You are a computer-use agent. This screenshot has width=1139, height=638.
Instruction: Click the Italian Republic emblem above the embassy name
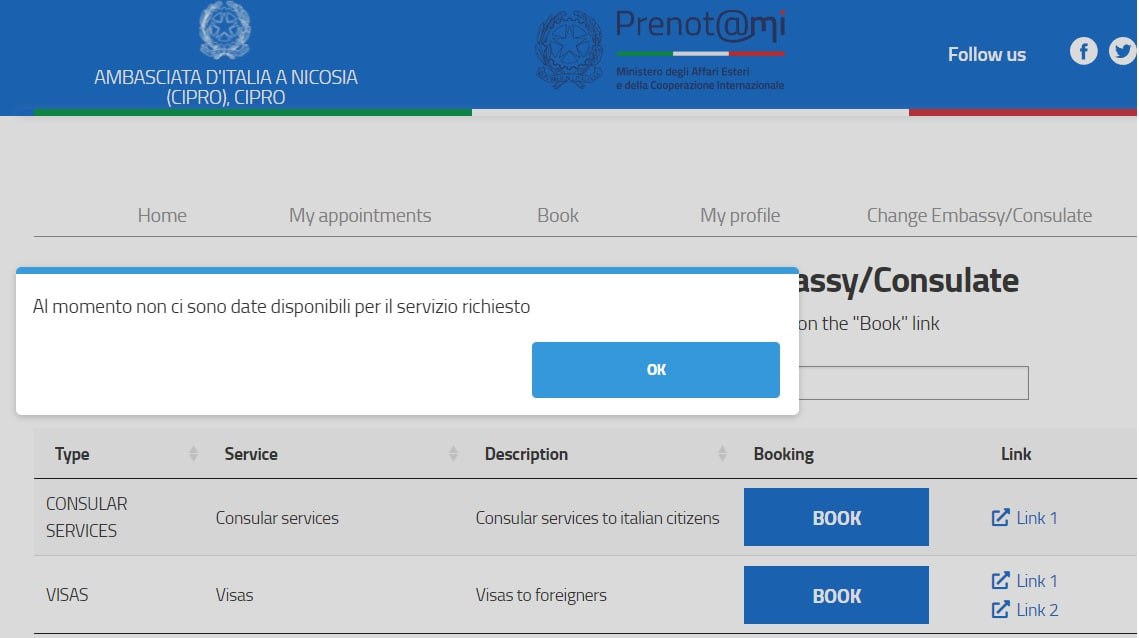pyautogui.click(x=225, y=30)
